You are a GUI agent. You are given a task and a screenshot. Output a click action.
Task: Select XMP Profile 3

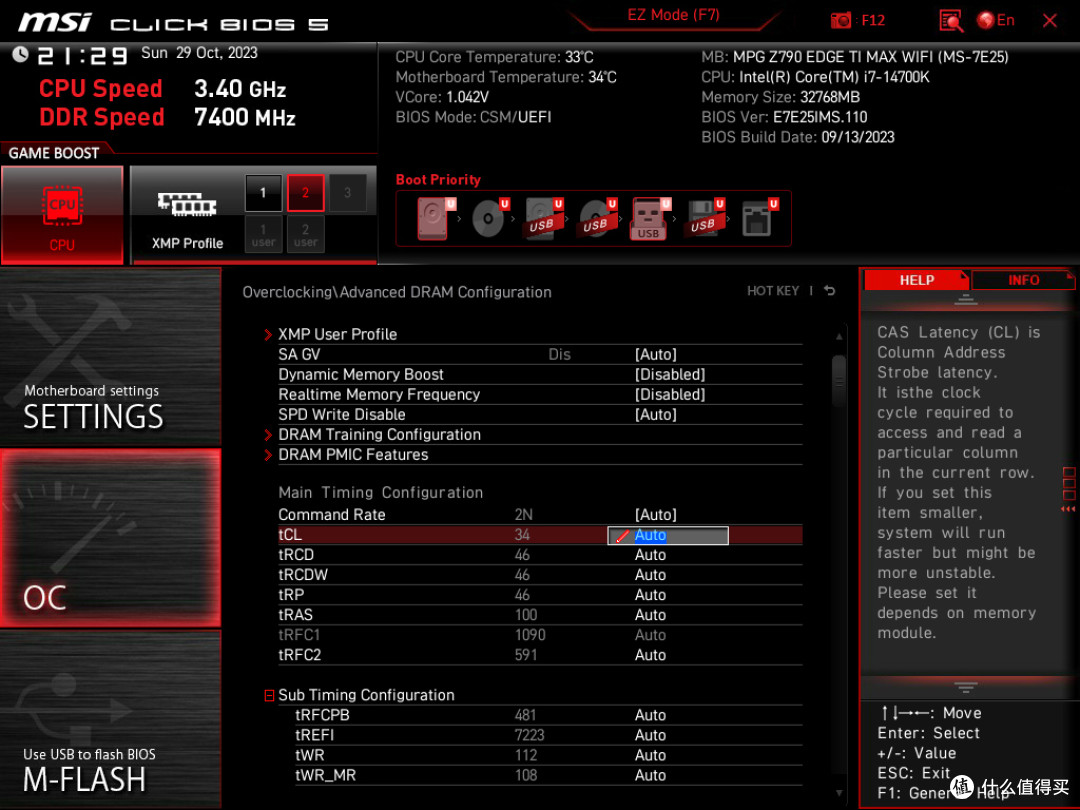pos(347,193)
